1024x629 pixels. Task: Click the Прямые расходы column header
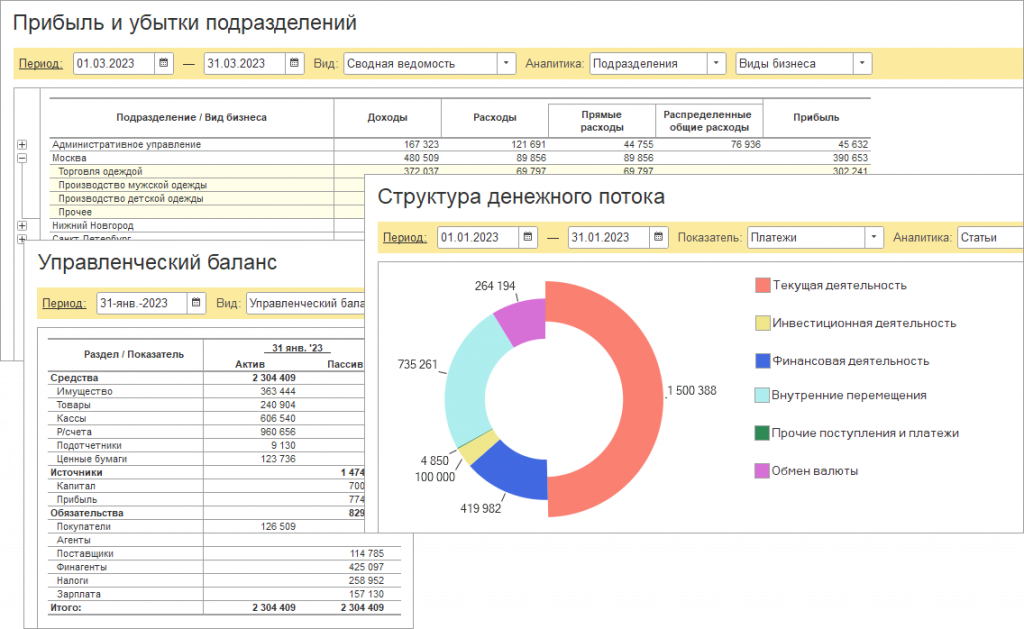tap(601, 121)
